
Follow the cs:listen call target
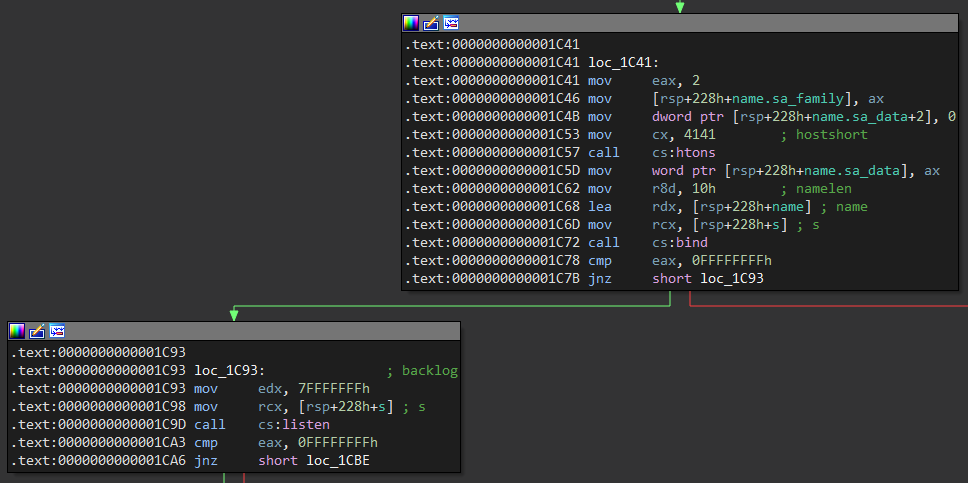294,424
